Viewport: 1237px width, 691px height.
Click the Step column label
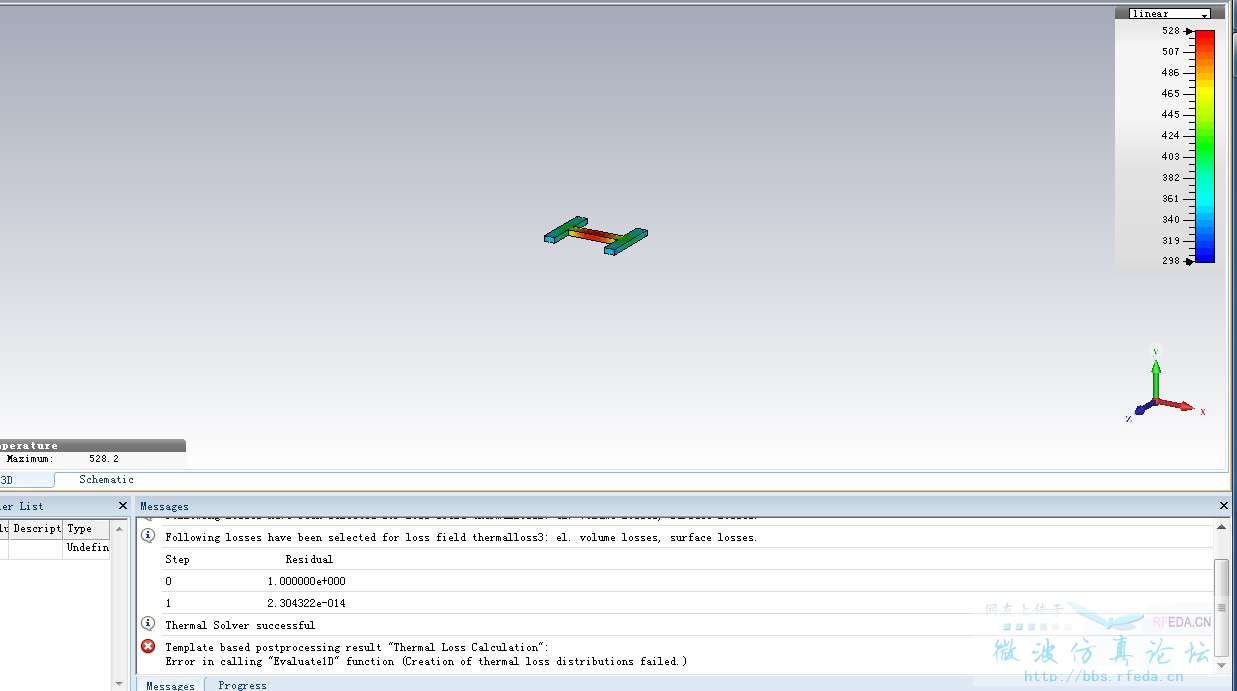pyautogui.click(x=177, y=560)
